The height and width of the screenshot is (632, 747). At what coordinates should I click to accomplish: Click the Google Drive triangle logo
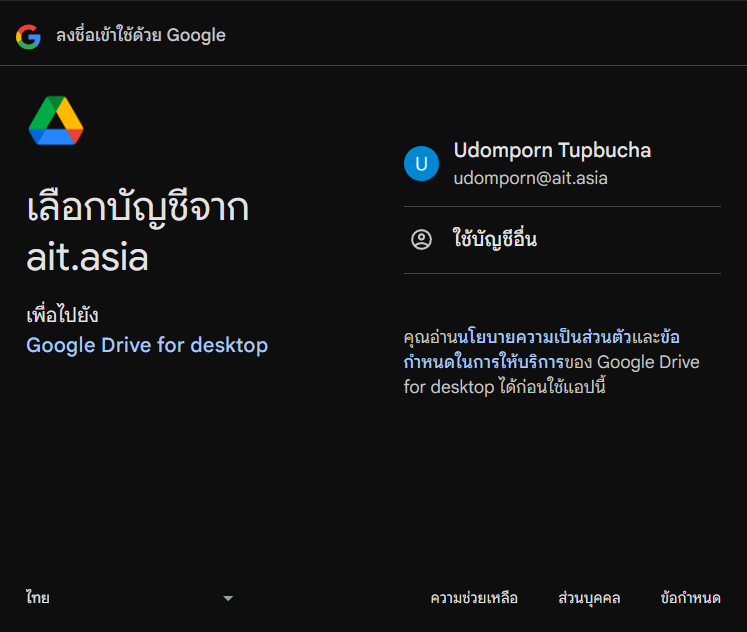click(x=56, y=122)
